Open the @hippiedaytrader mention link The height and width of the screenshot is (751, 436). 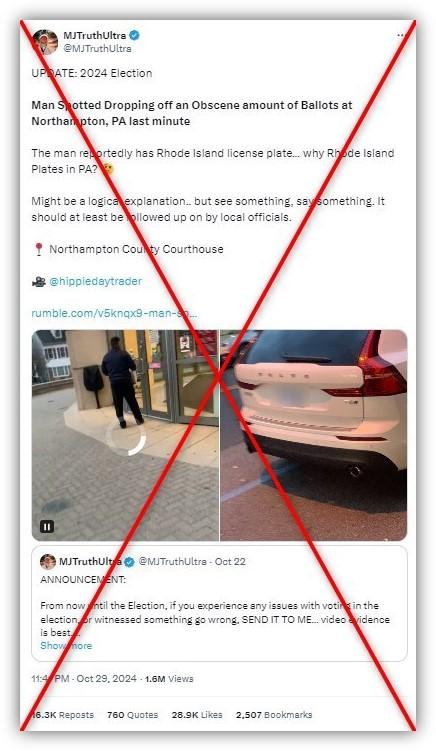point(96,281)
